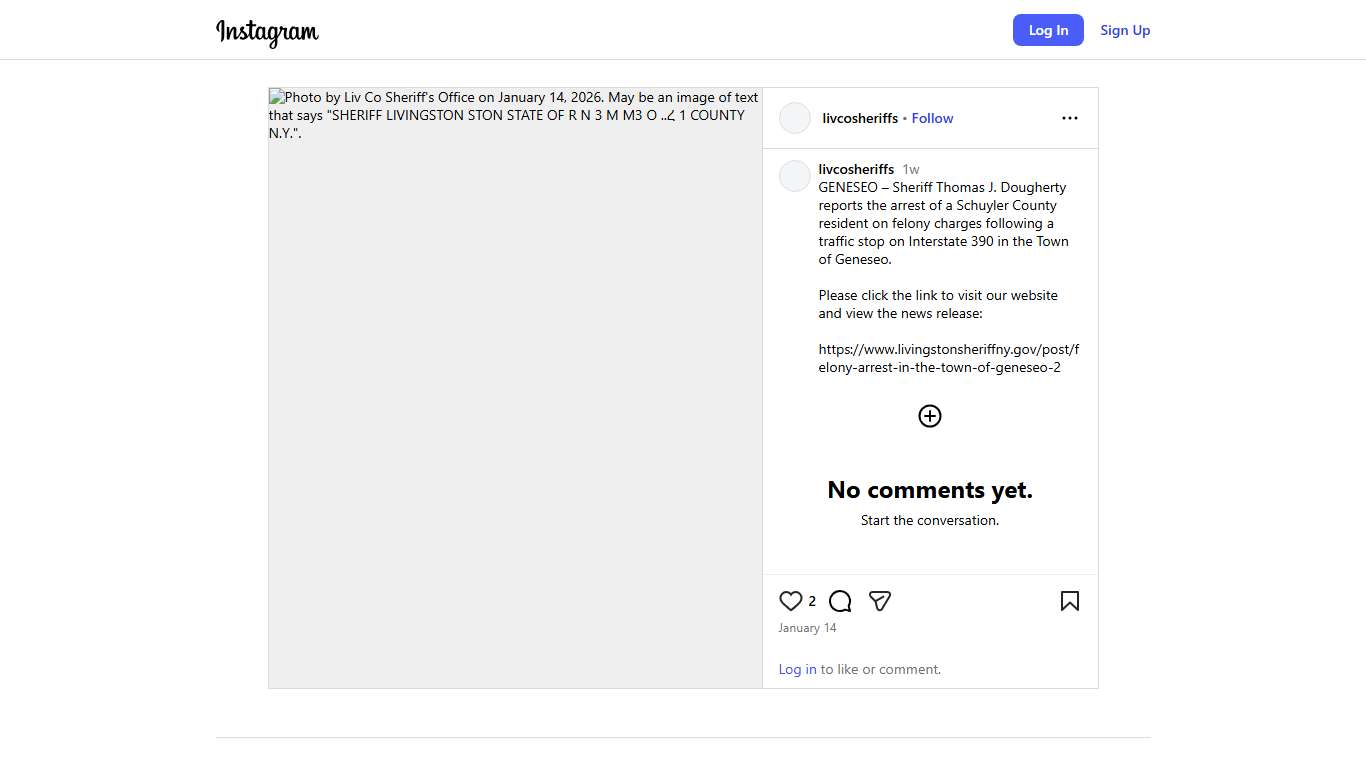
Task: Click the Instagram logo
Action: tap(267, 32)
